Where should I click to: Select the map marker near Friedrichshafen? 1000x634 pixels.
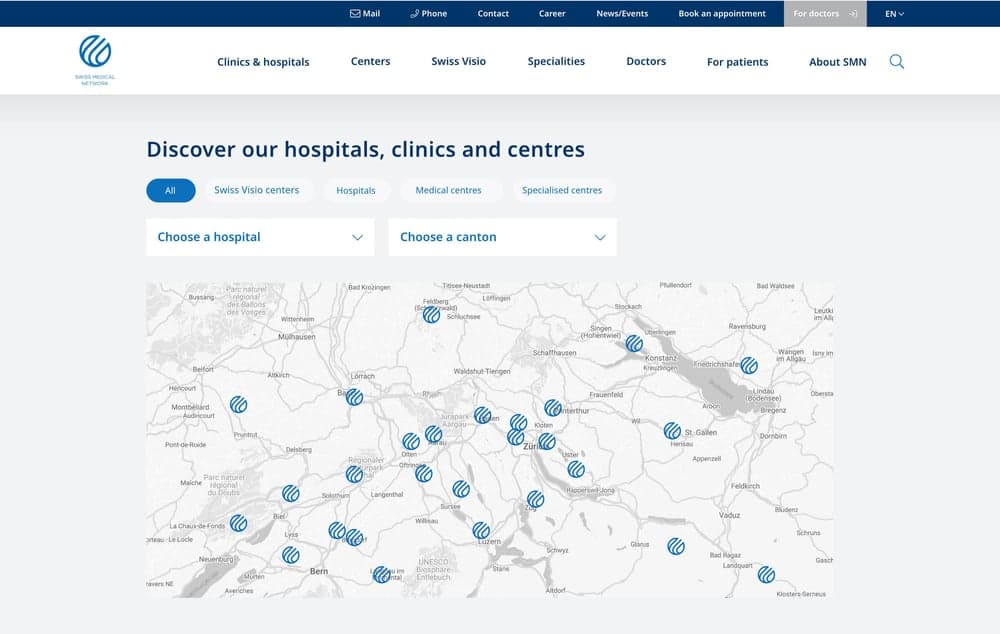pyautogui.click(x=748, y=366)
